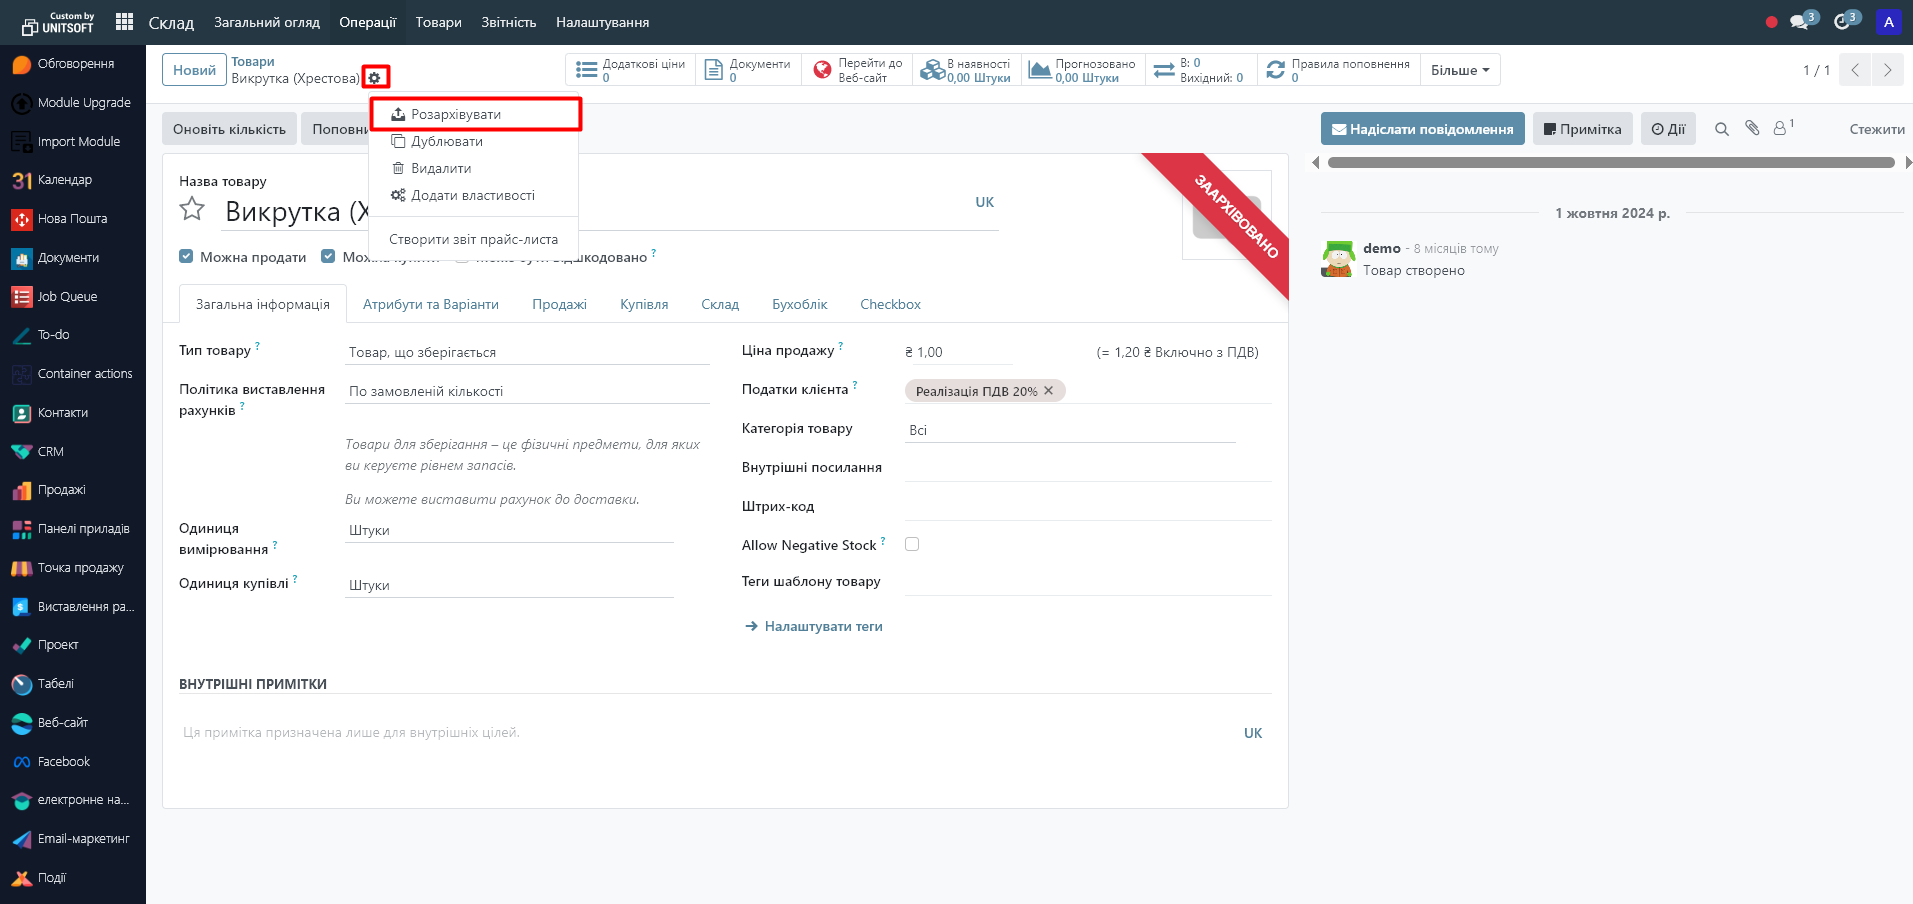Expand the Більше dropdown
The height and width of the screenshot is (904, 1913).
[1459, 70]
